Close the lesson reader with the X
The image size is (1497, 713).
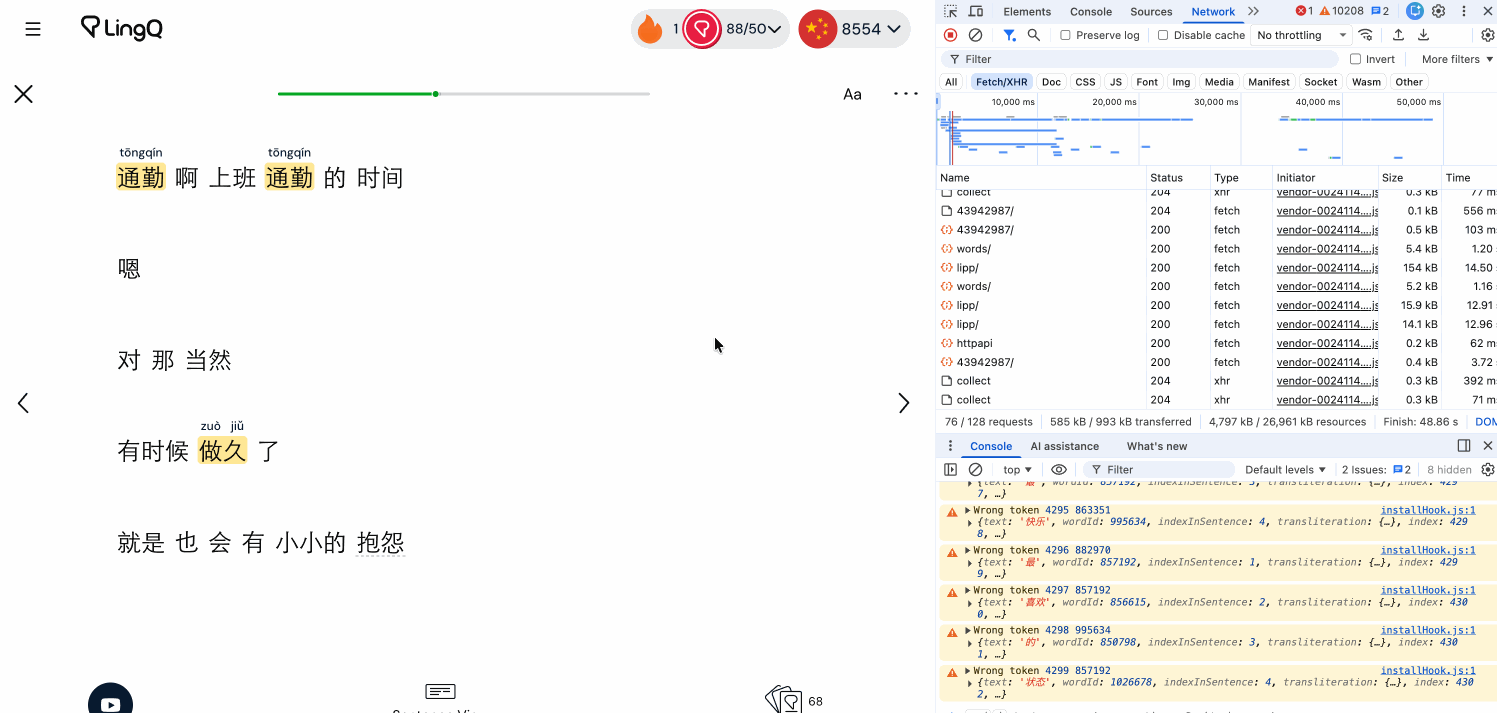(24, 94)
